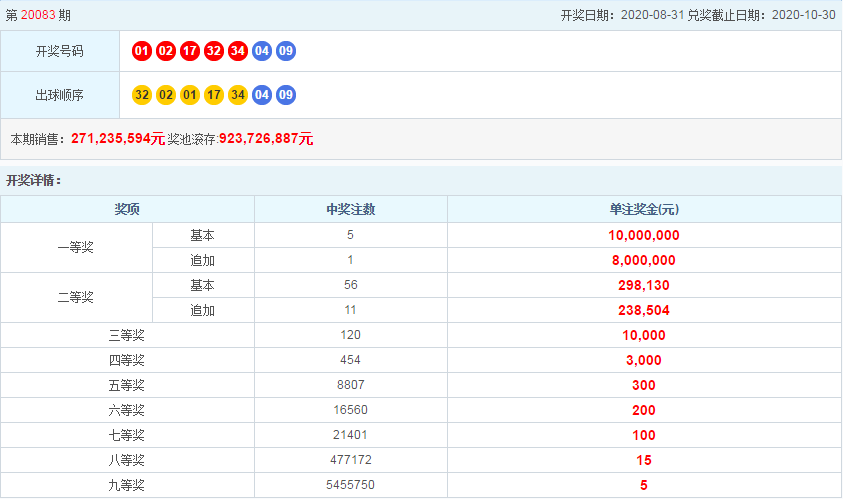The width and height of the screenshot is (843, 499).
Task: Click seventh prize amount 100
Action: (644, 436)
